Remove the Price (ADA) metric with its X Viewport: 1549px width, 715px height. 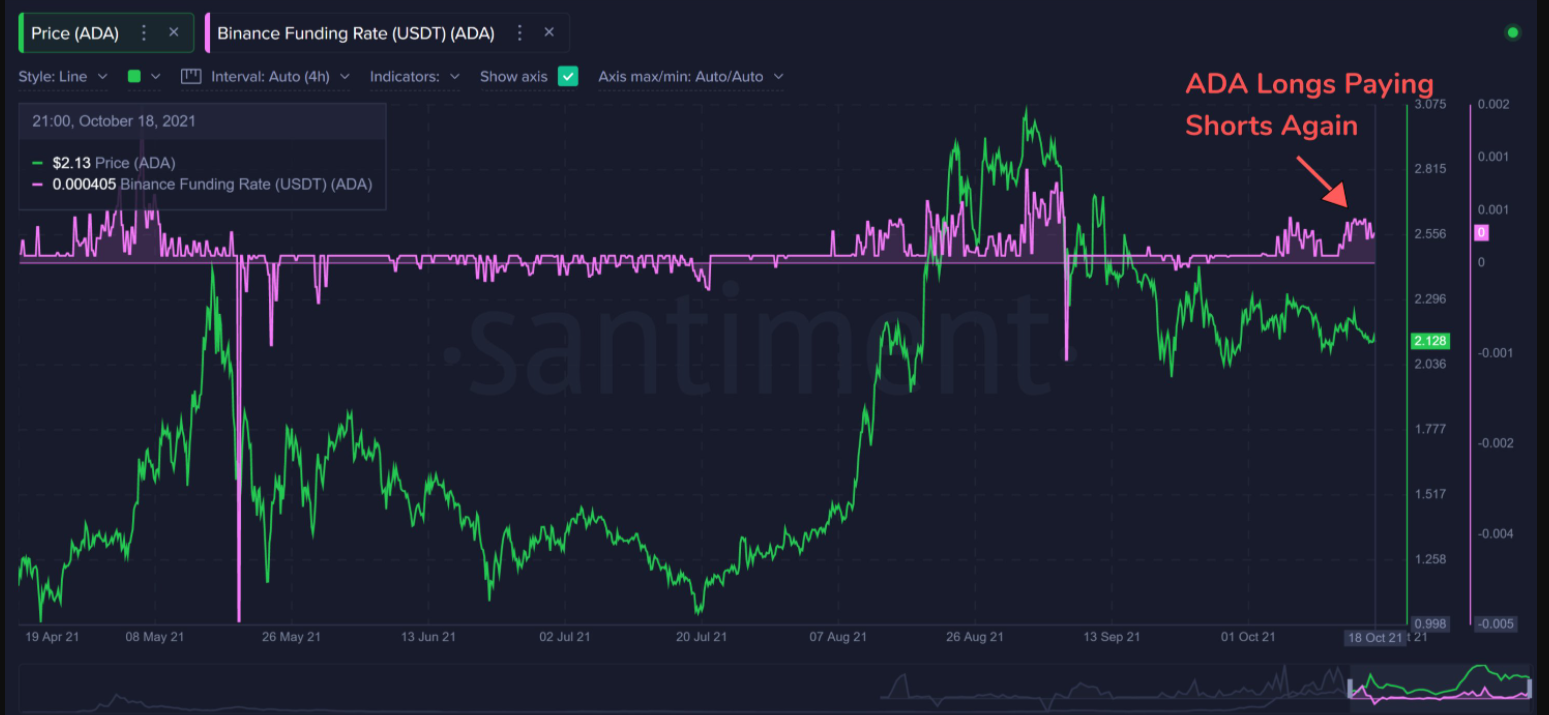click(x=173, y=33)
